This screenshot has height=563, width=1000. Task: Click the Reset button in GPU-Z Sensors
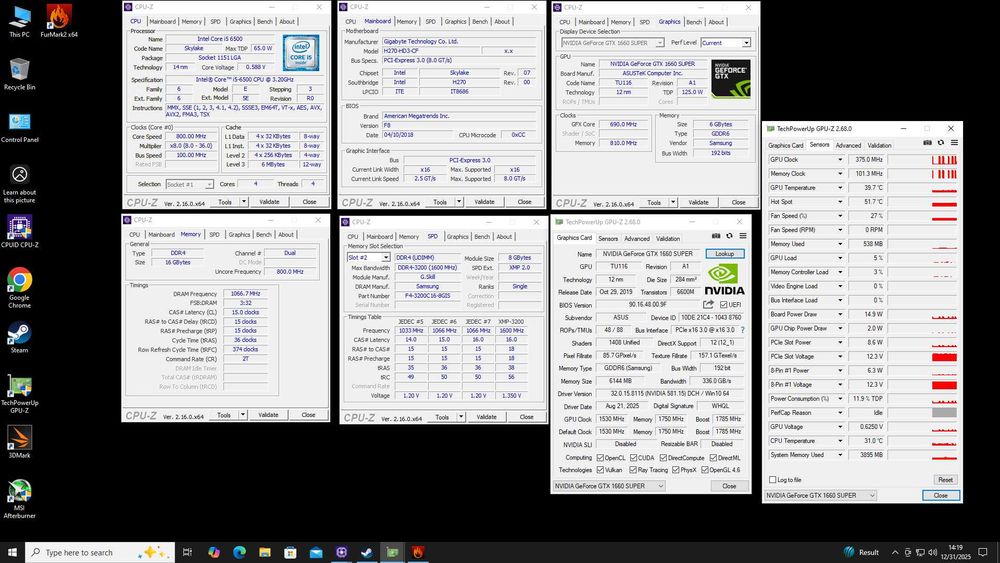(x=945, y=479)
